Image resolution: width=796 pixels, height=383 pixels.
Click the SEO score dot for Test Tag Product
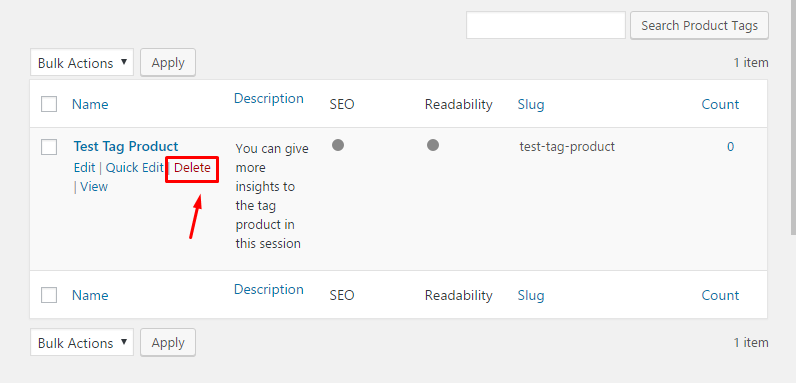(338, 145)
